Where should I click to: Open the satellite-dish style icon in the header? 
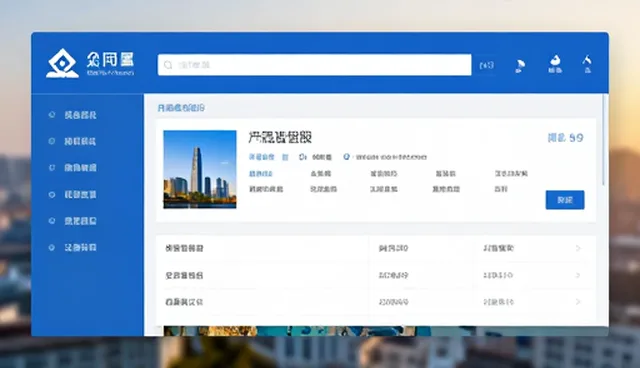click(x=520, y=66)
